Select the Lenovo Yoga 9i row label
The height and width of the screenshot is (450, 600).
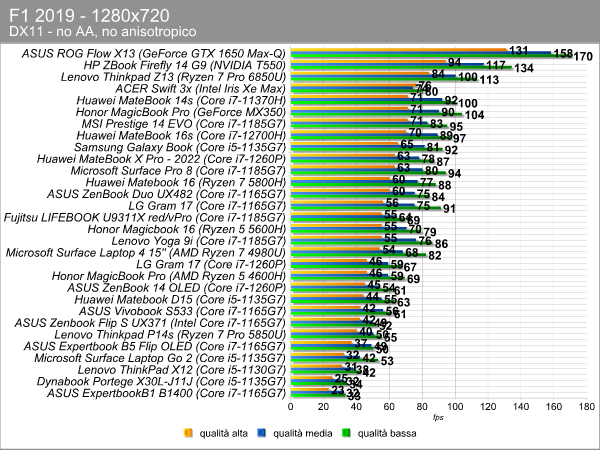[199, 241]
